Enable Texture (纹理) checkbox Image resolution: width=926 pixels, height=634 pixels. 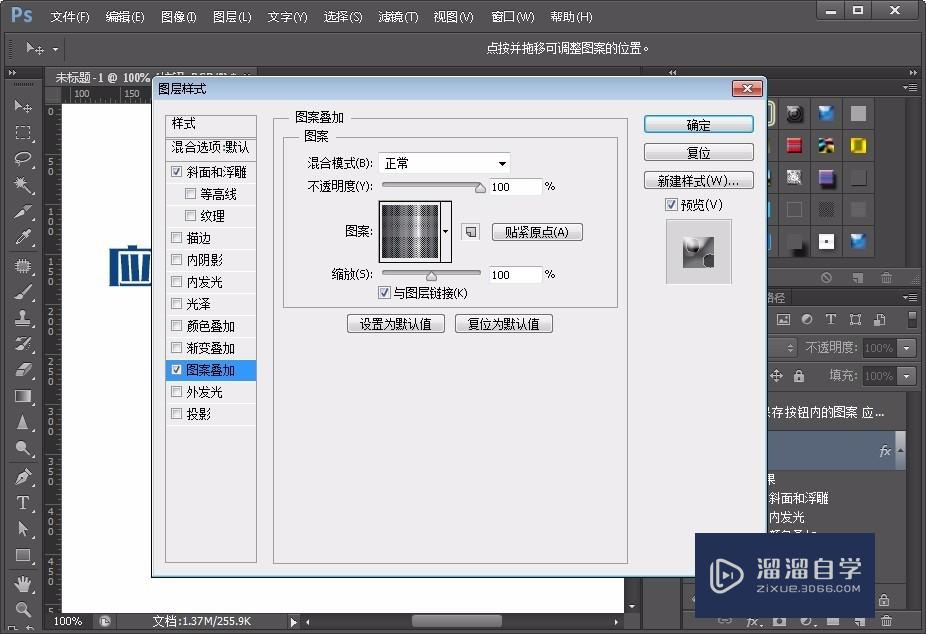[x=190, y=215]
